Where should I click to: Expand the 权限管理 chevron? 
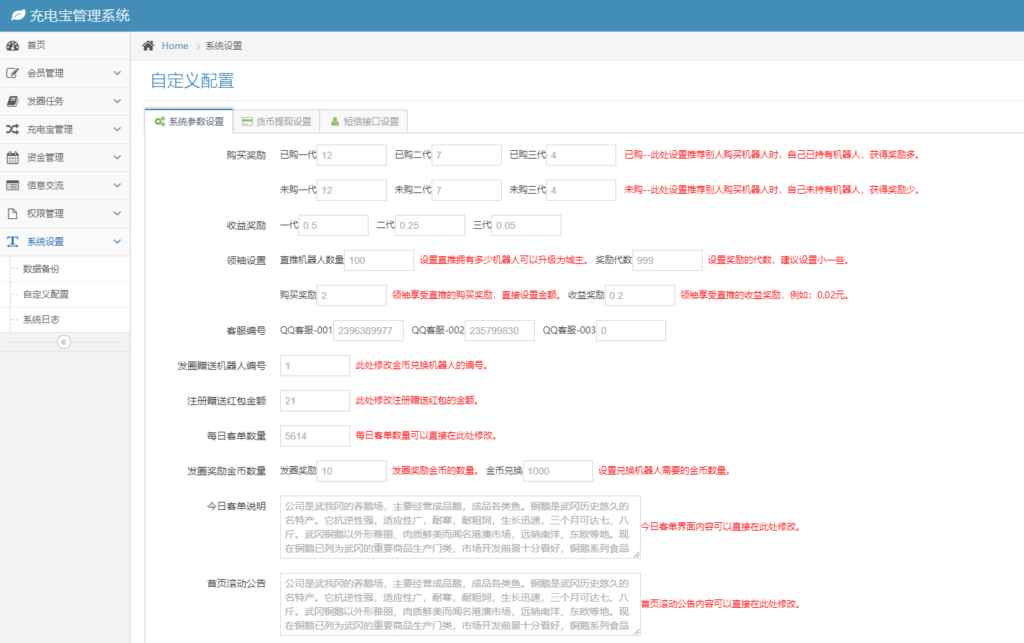[117, 213]
